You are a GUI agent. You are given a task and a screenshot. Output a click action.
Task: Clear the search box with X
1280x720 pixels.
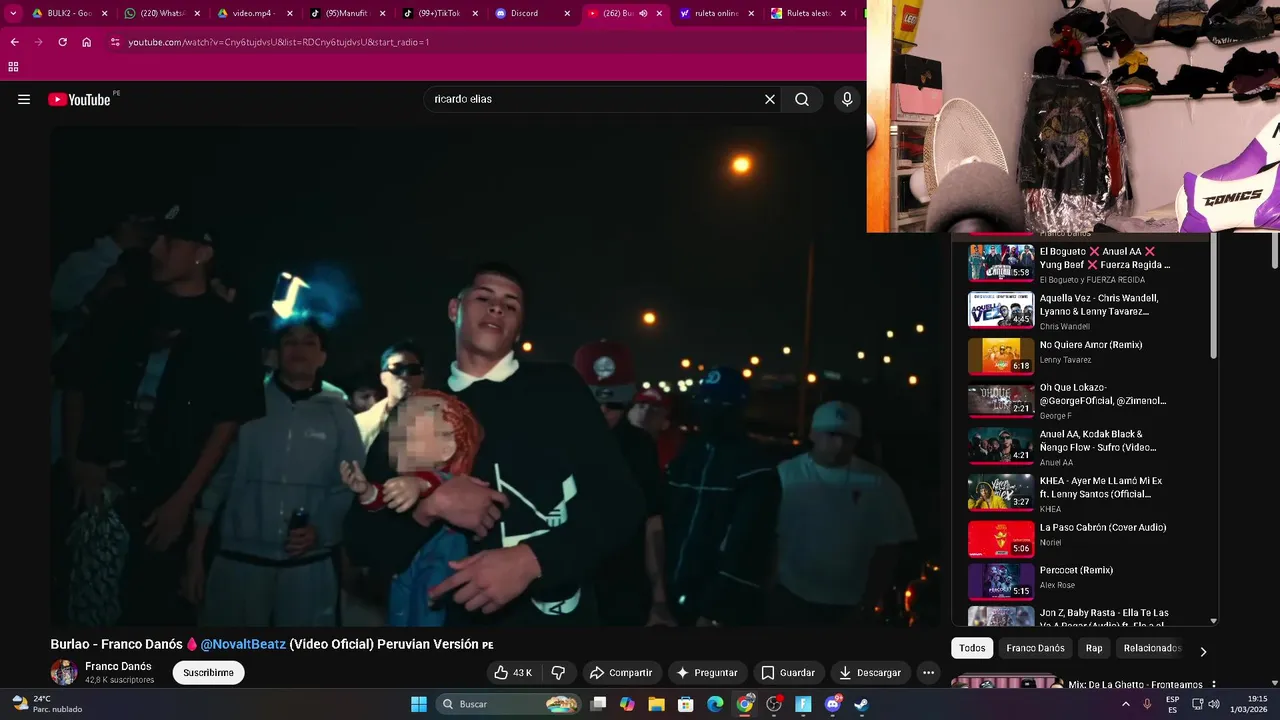[x=770, y=99]
